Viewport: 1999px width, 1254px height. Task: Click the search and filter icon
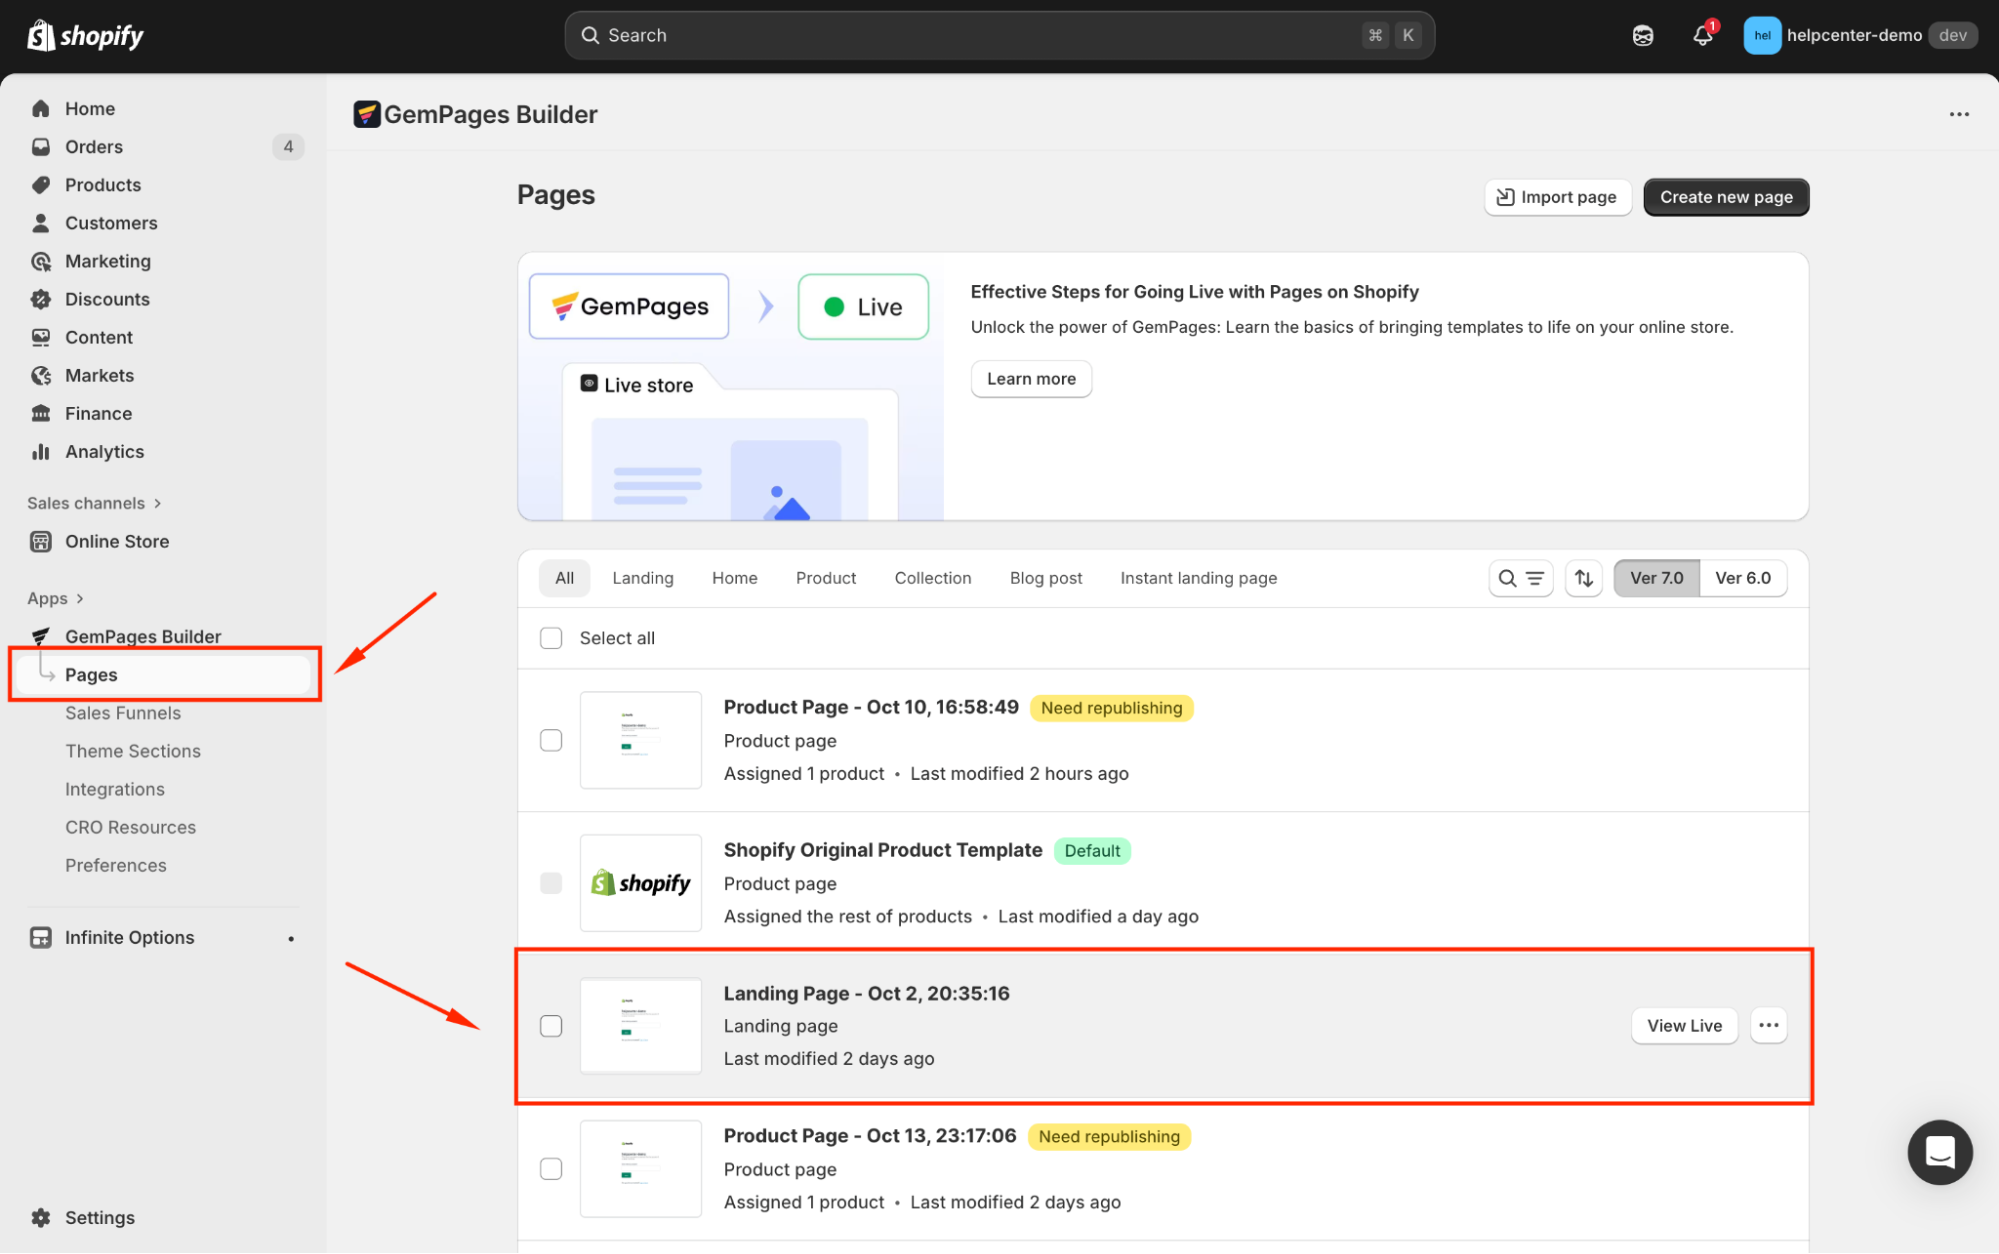[1520, 578]
